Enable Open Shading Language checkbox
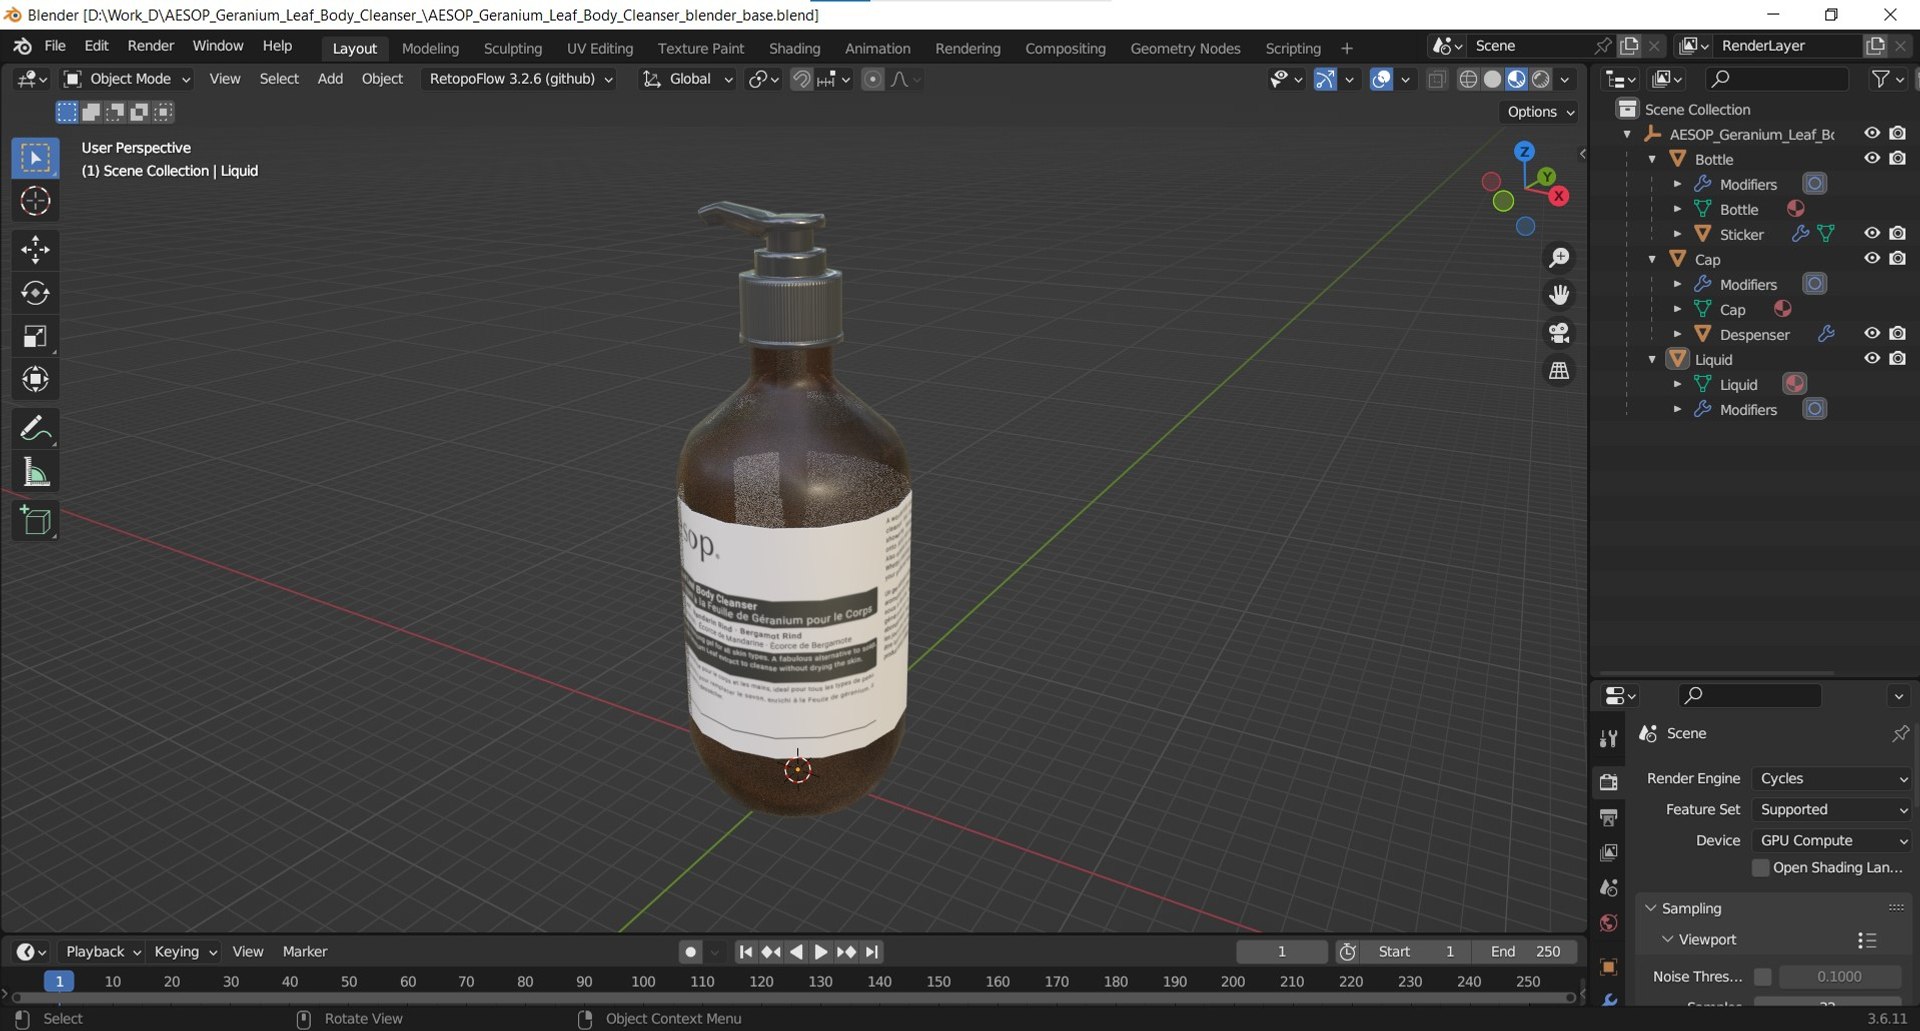This screenshot has height=1031, width=1920. [x=1761, y=868]
